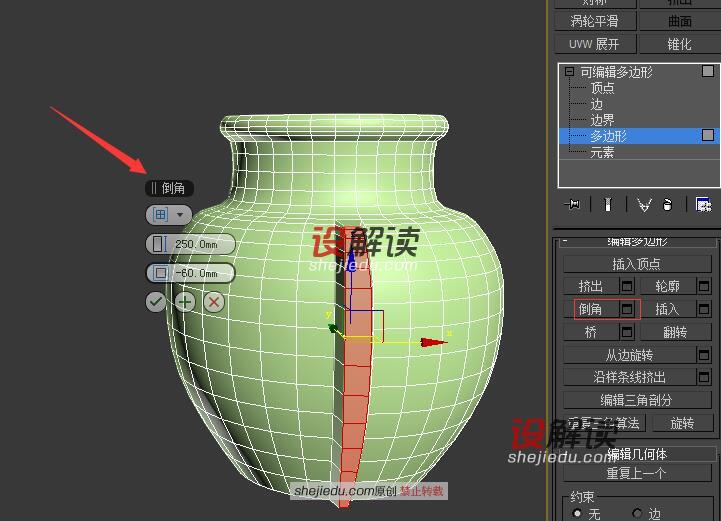Click the 倒角 button in panel
This screenshot has height=521, width=721.
(x=591, y=309)
